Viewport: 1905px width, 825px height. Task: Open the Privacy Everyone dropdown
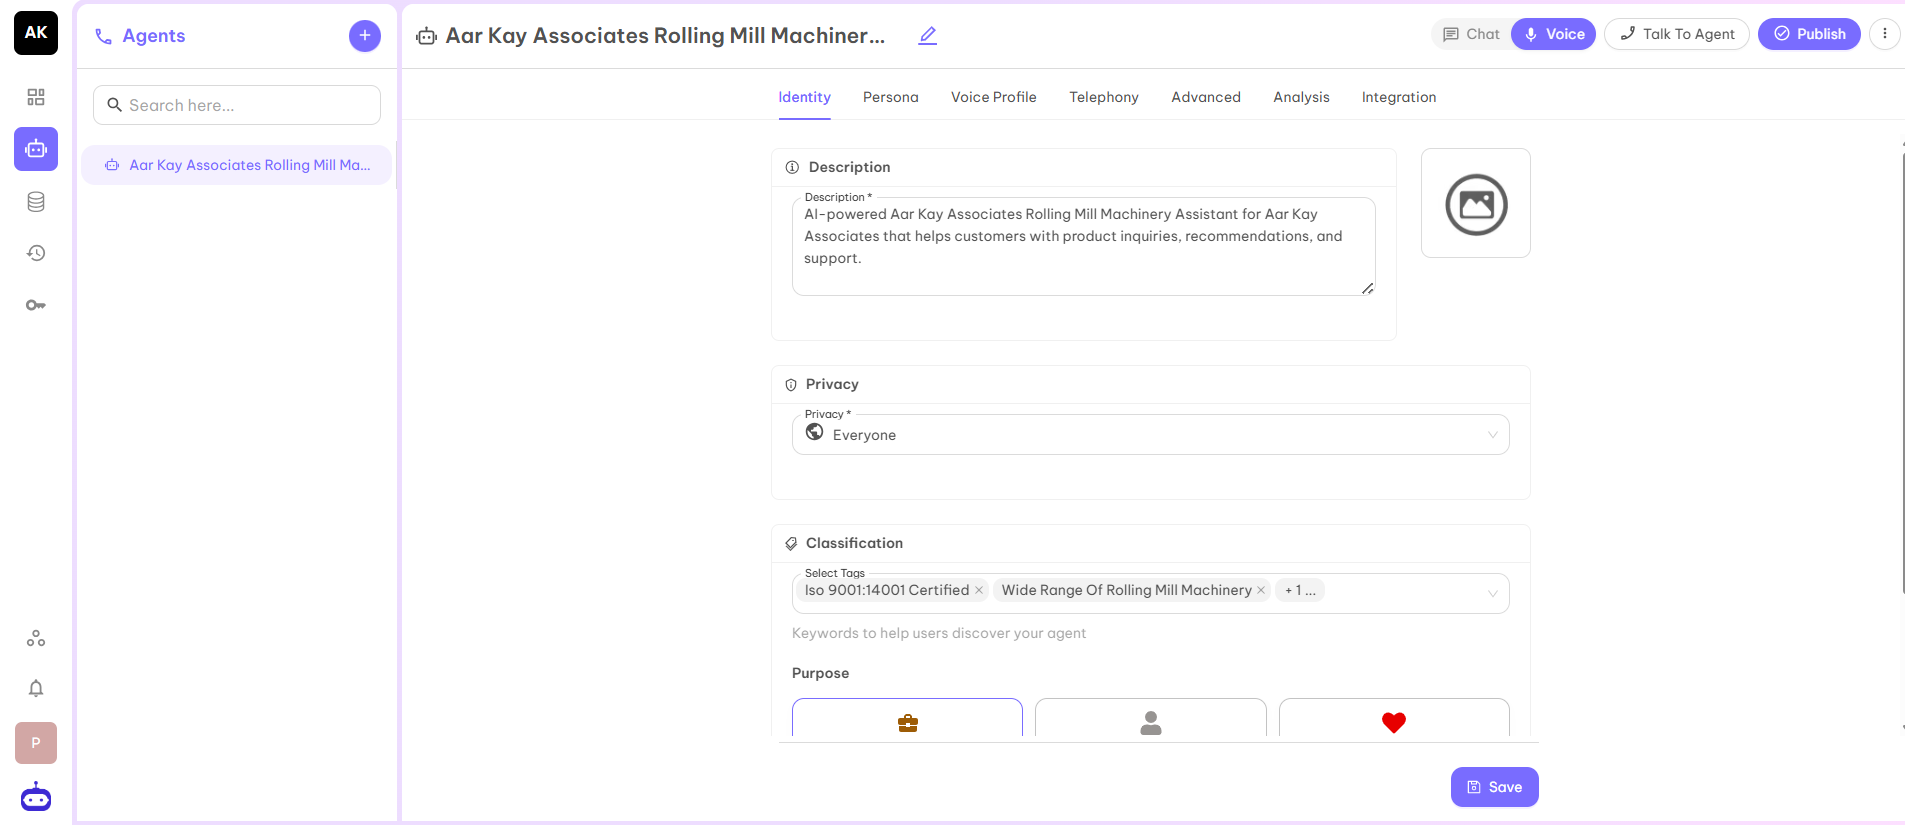point(1151,435)
